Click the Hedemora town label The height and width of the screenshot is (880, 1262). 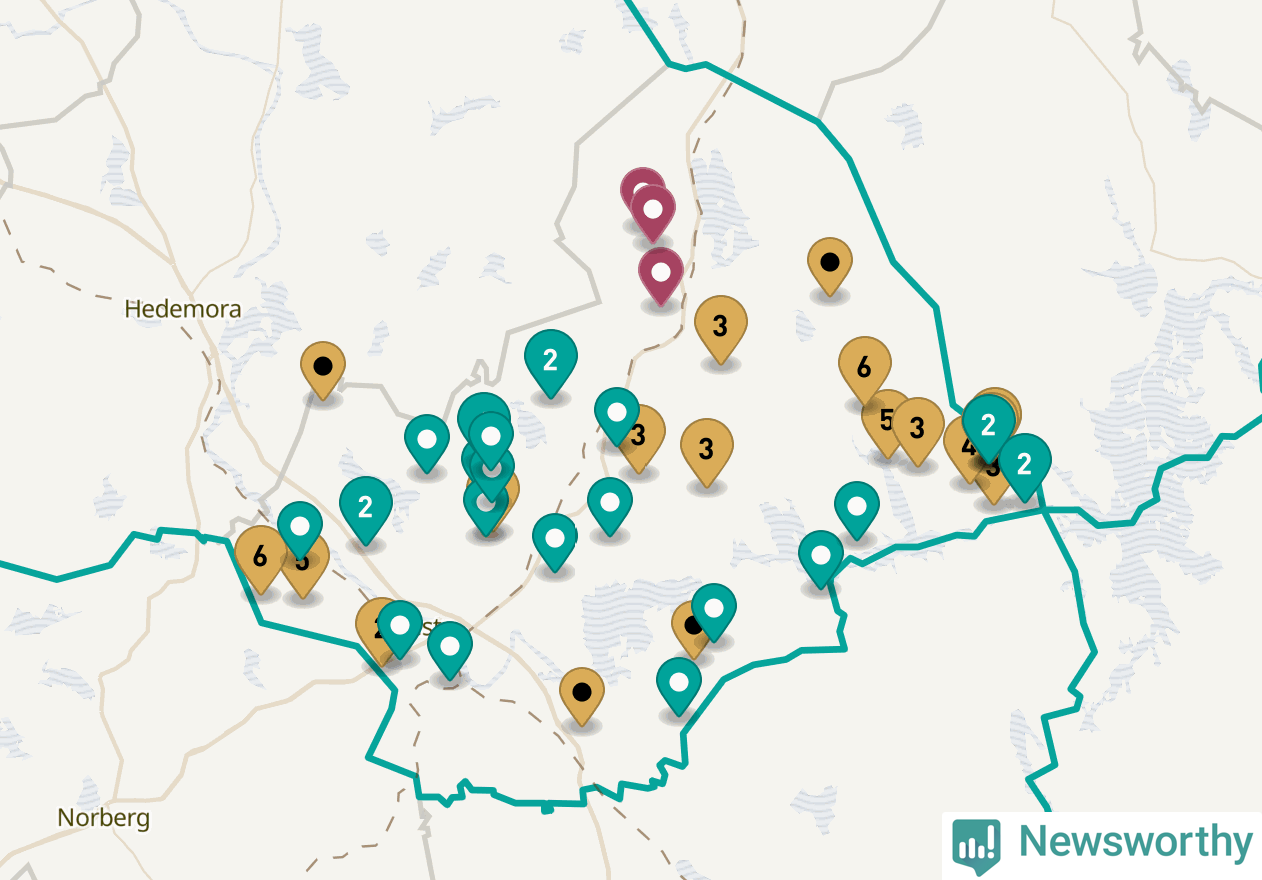point(183,309)
